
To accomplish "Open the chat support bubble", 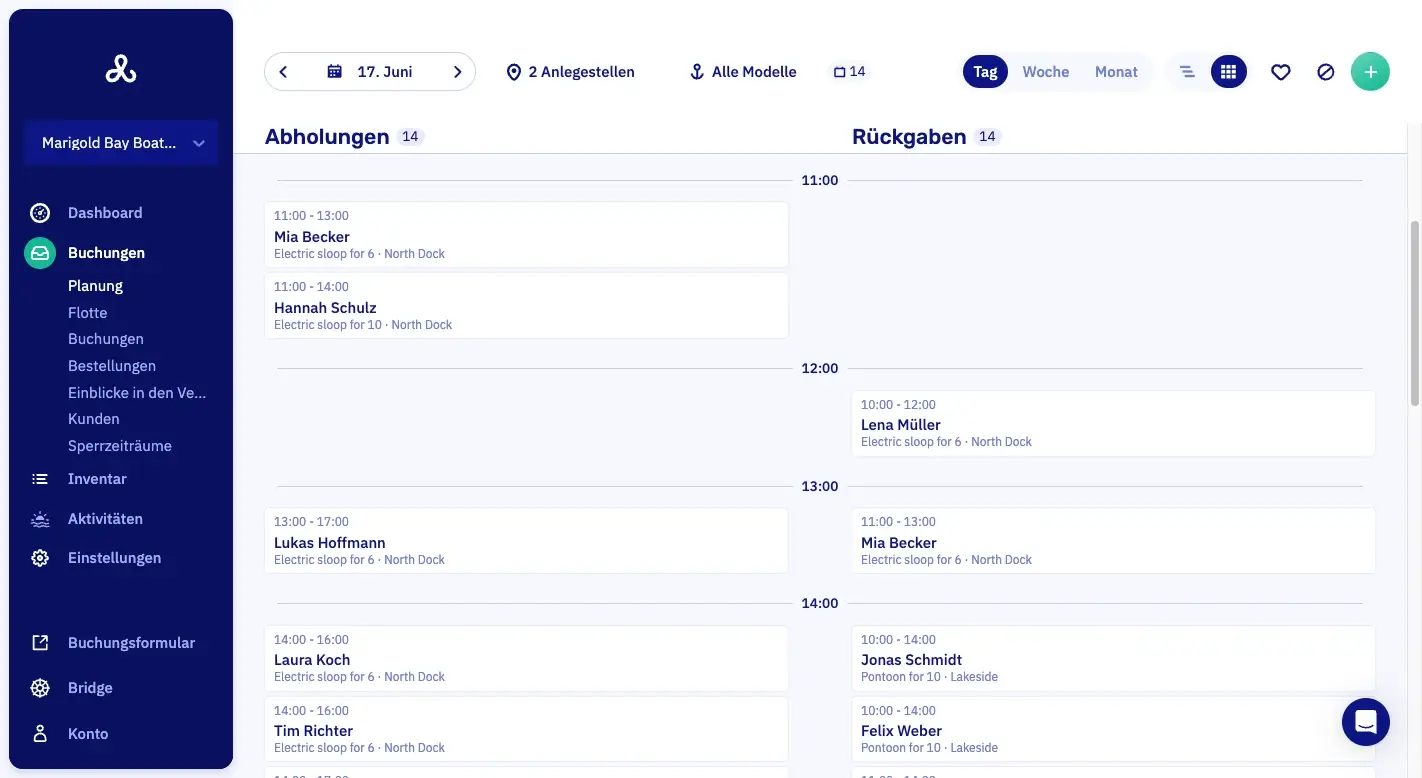I will 1366,722.
